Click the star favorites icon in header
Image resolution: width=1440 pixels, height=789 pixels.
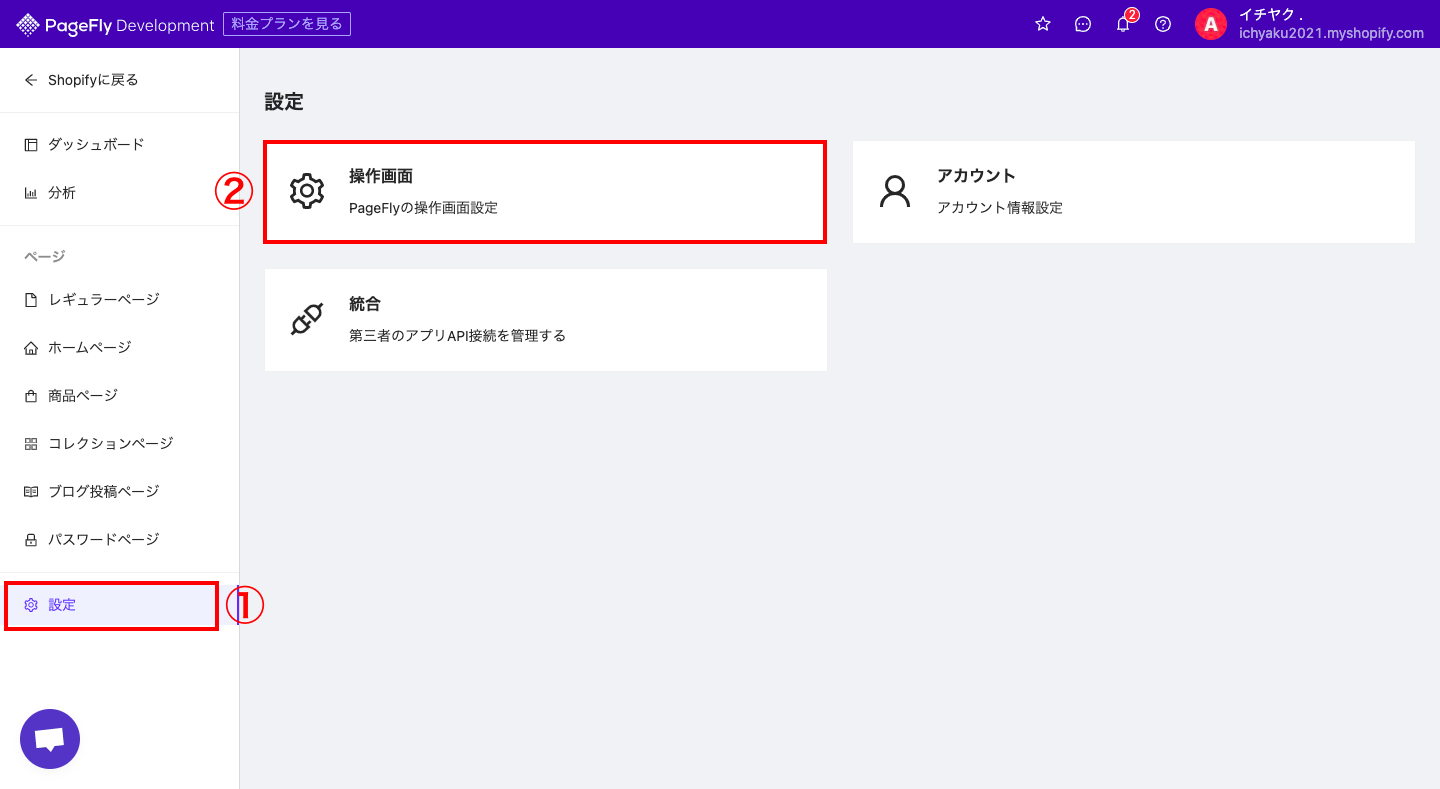pos(1043,24)
